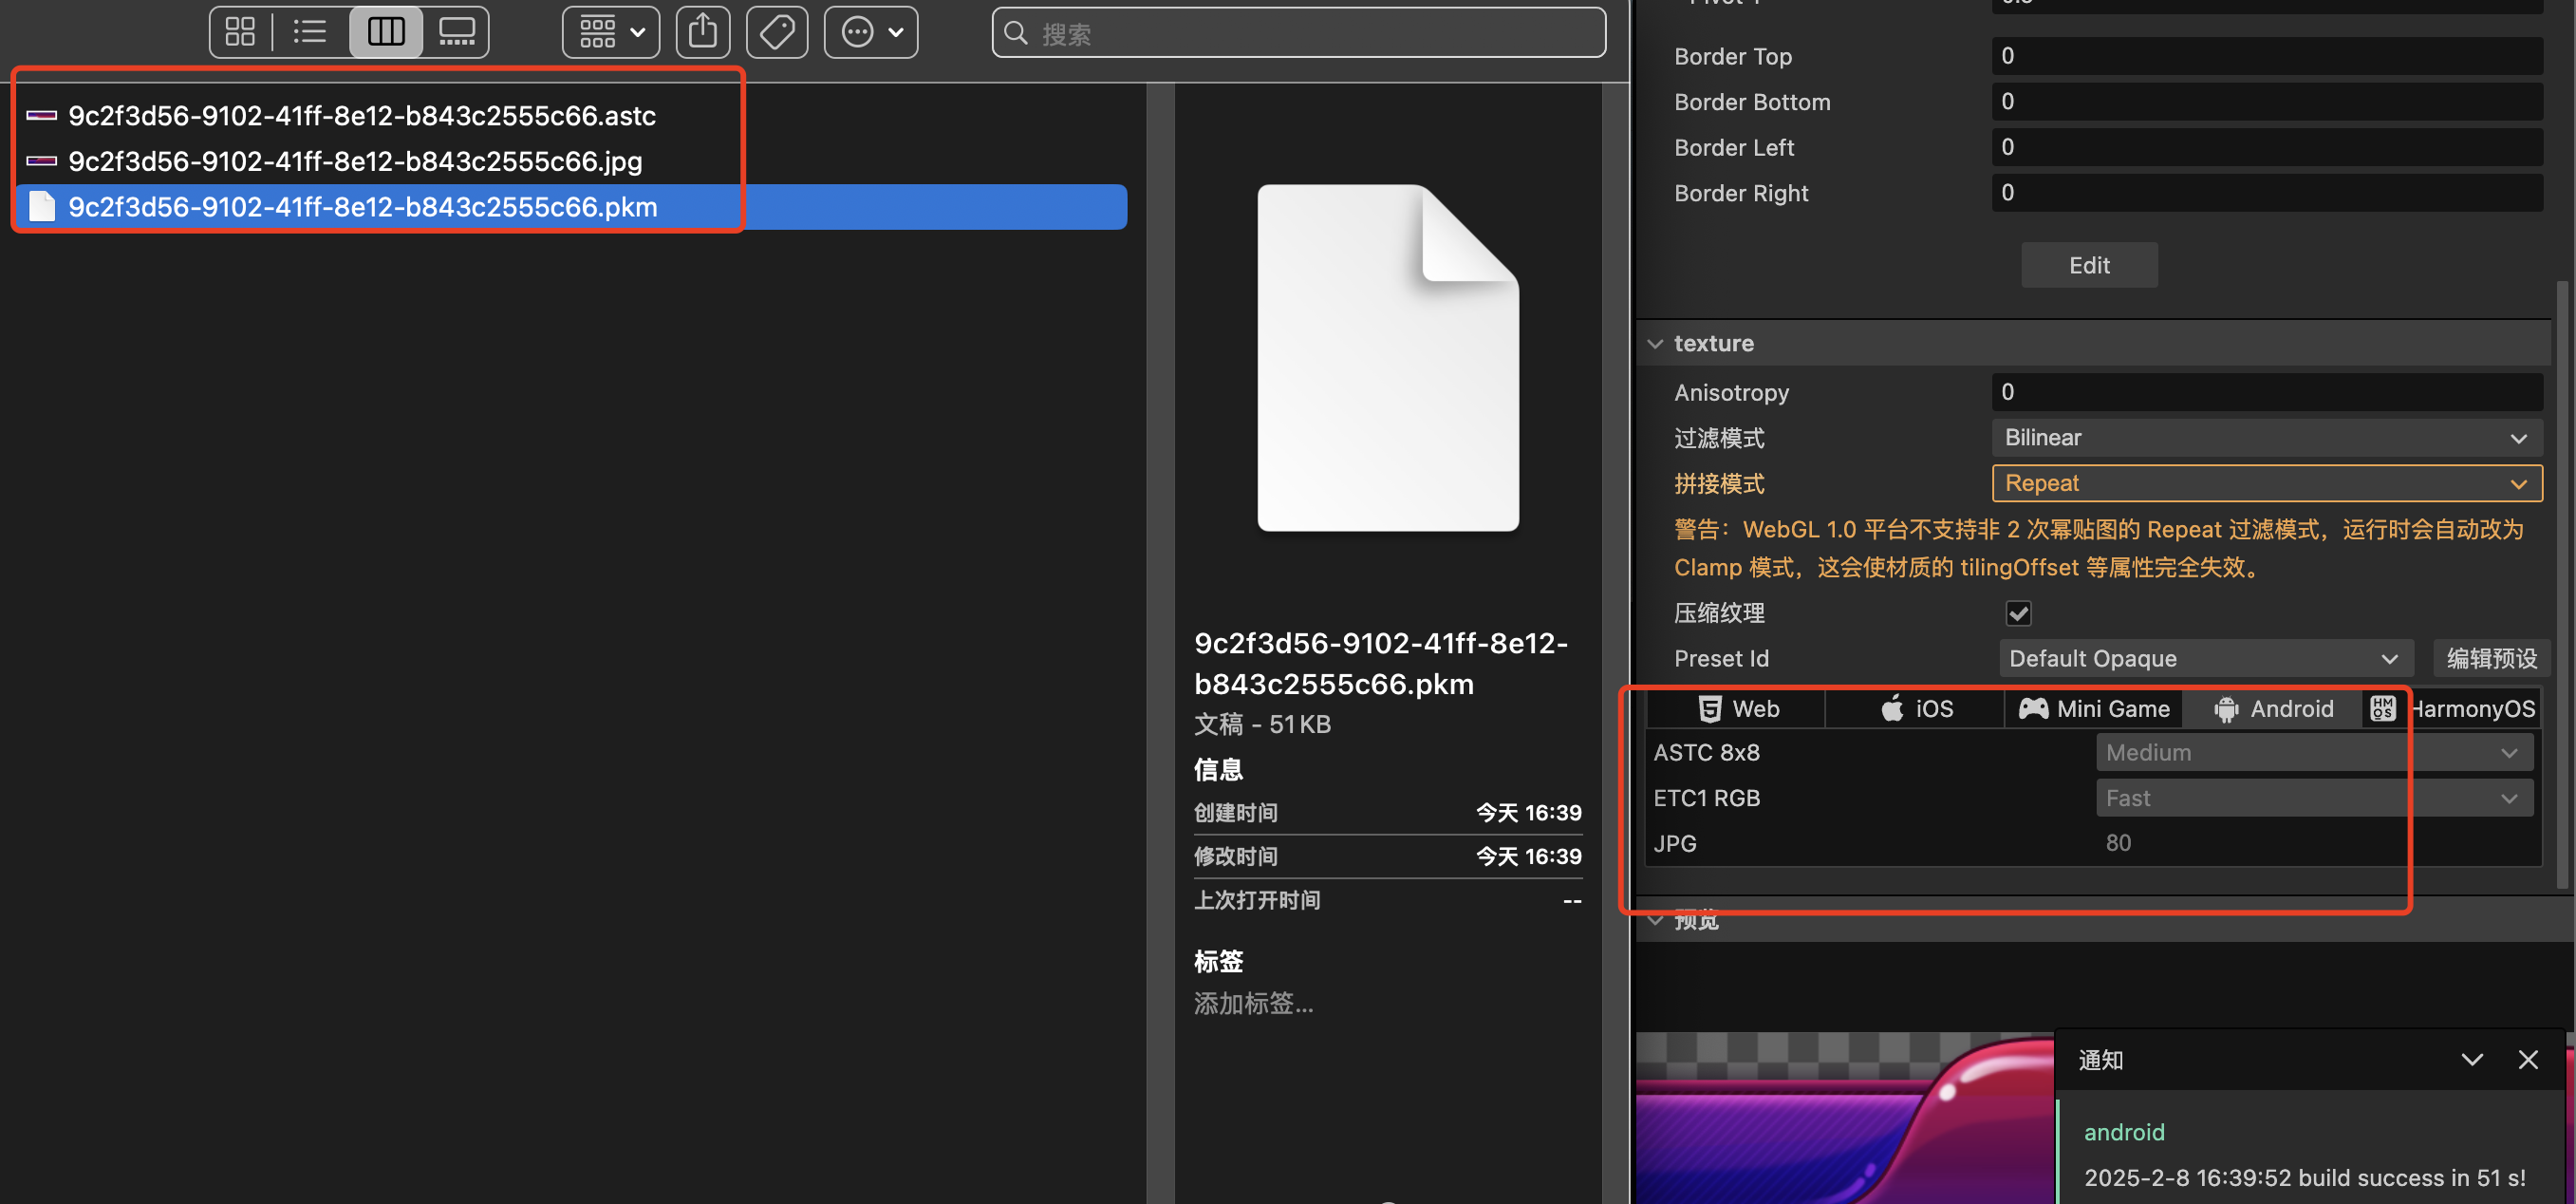Open the Default Opaque preset dropdown

2204,659
